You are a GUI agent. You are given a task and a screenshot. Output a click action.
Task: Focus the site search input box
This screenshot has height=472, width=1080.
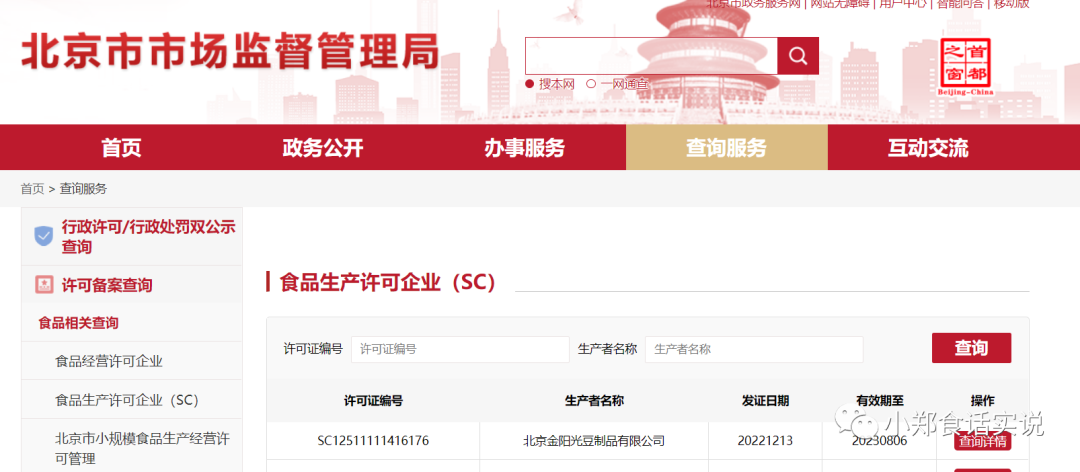(652, 56)
